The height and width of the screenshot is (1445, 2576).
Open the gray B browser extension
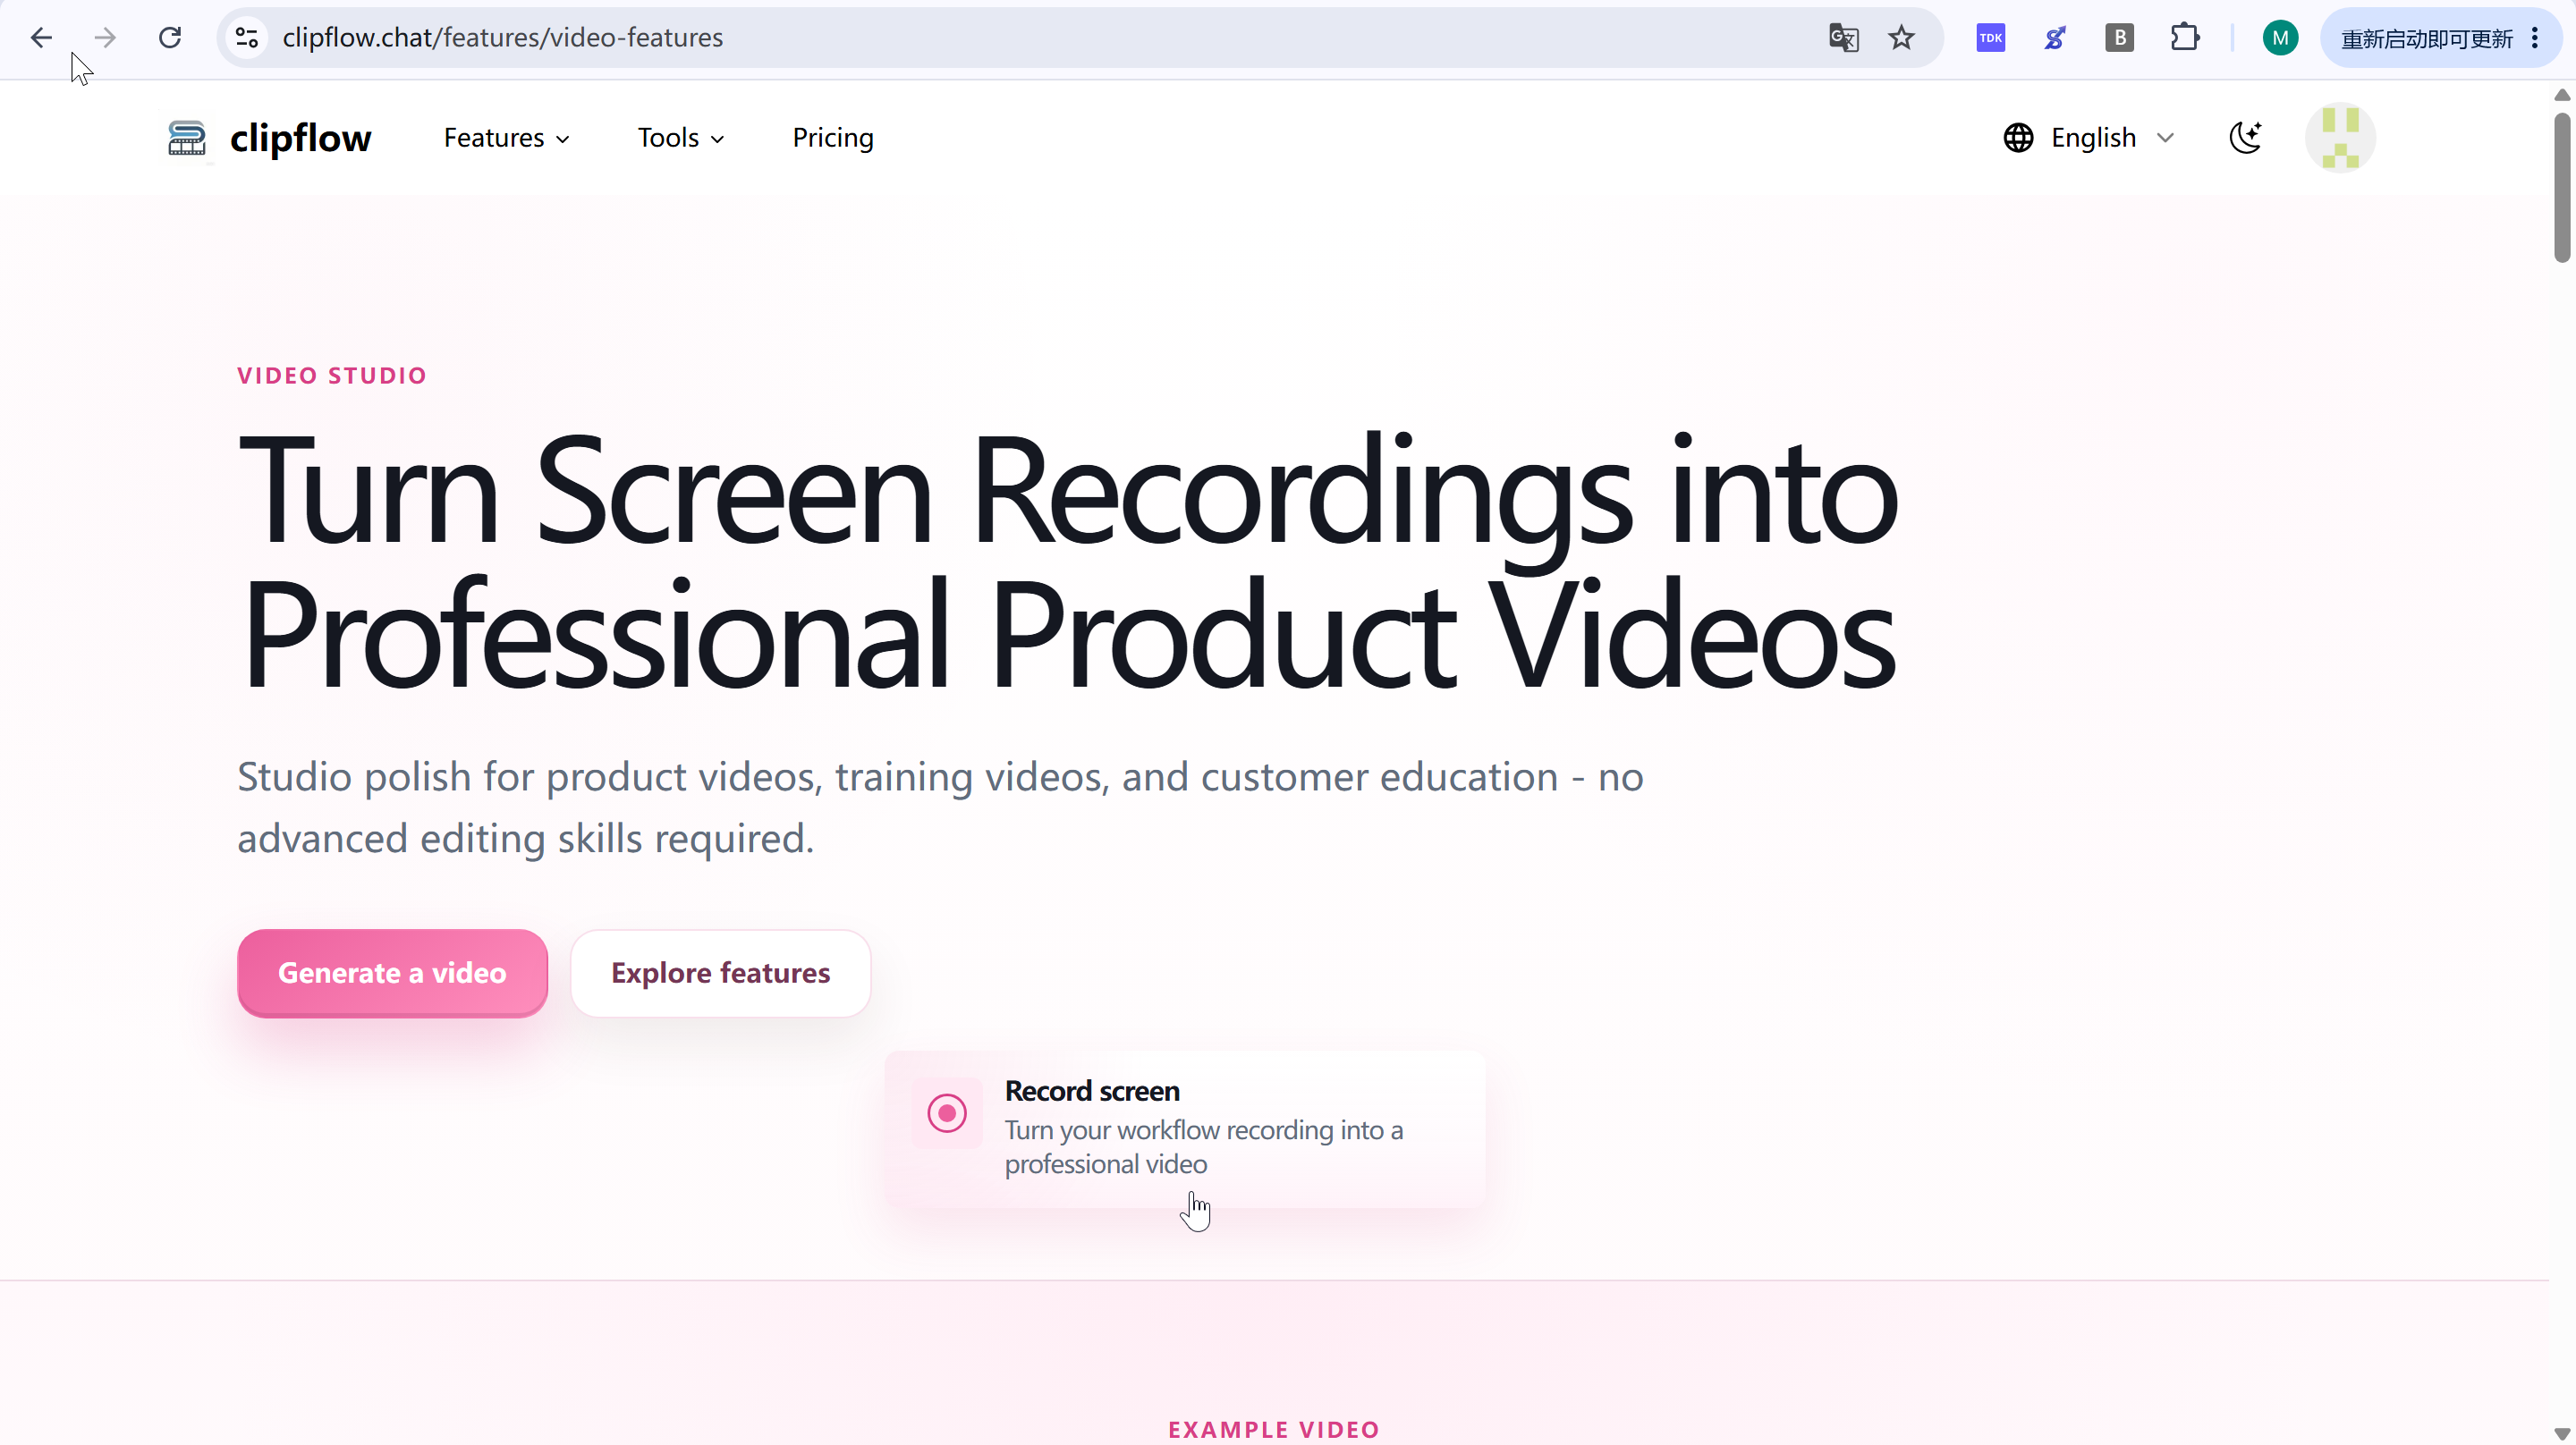[2119, 38]
